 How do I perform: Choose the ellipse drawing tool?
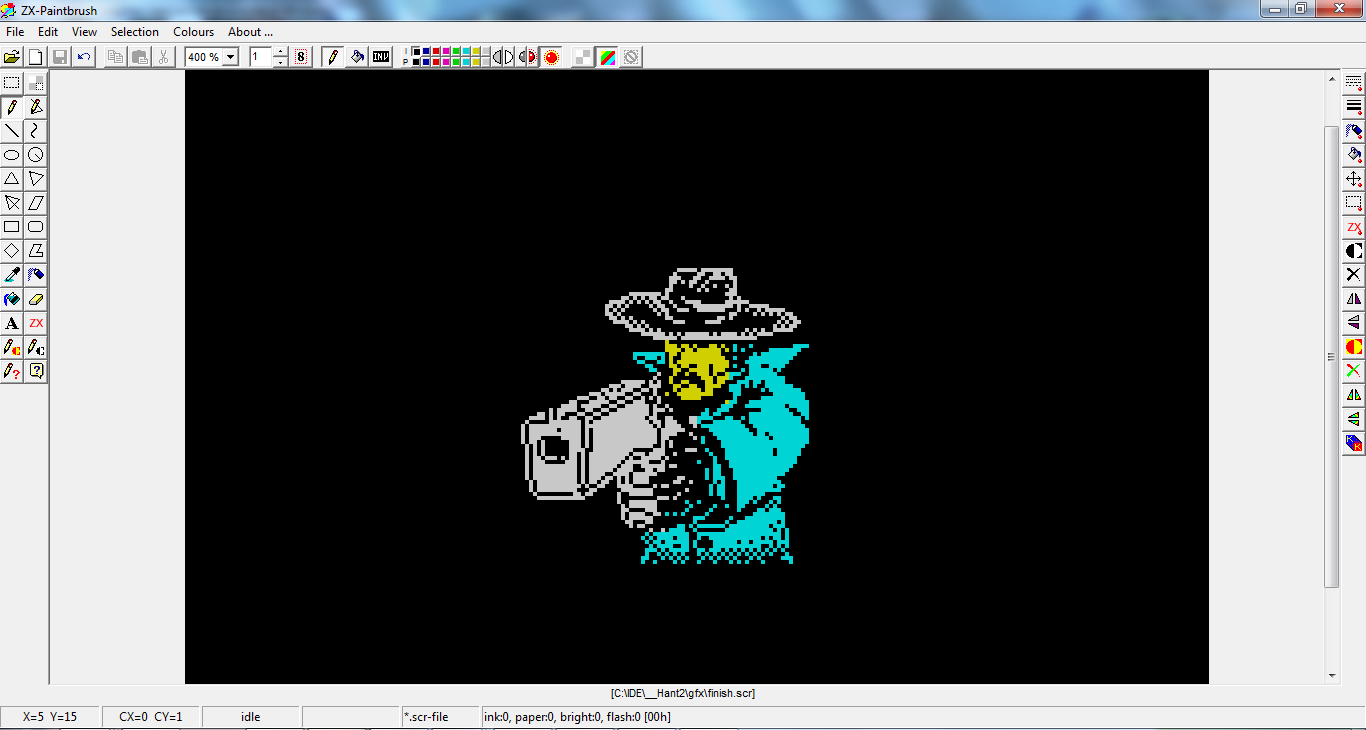(x=12, y=155)
